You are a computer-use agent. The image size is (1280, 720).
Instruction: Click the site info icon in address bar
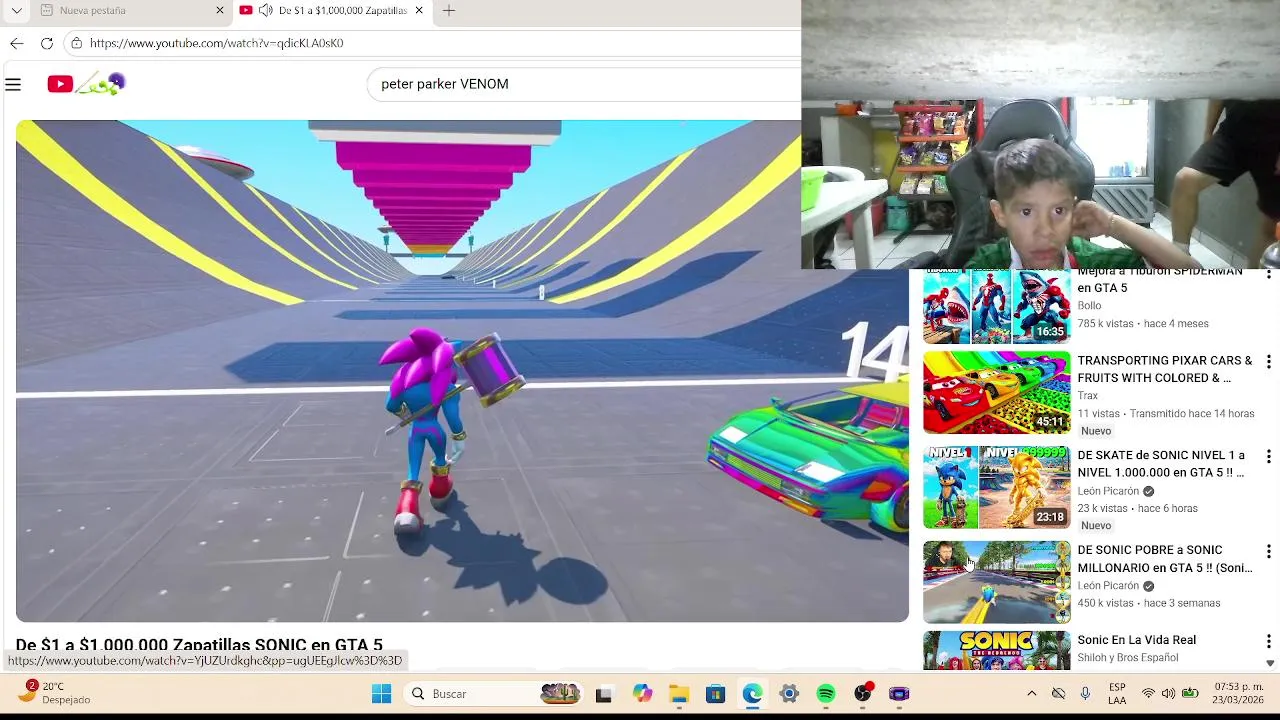pos(76,43)
